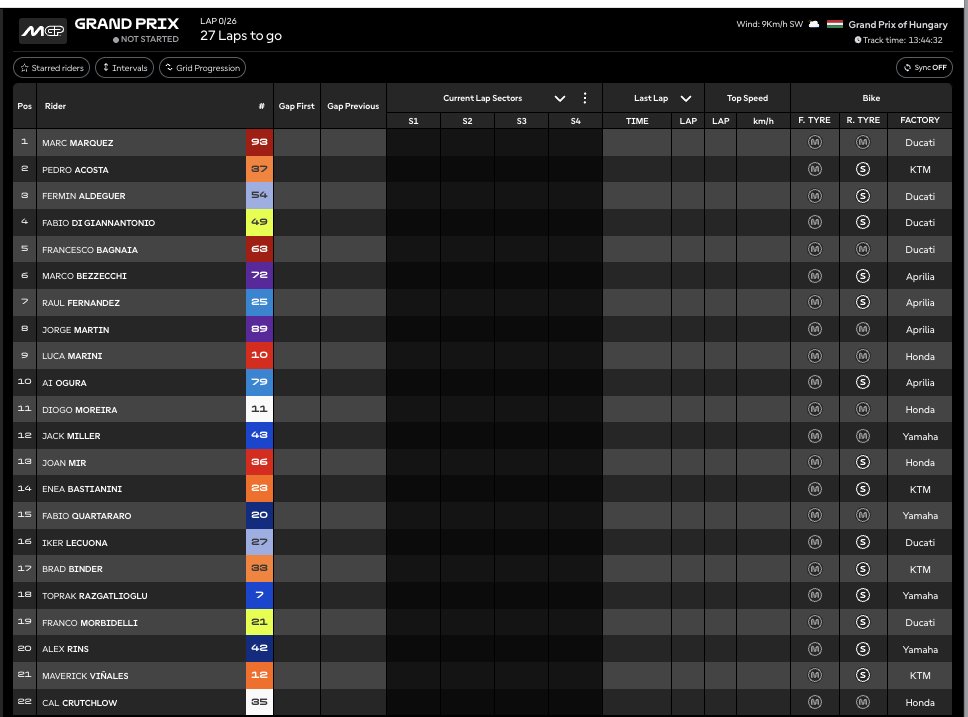
Task: Click KTM factory cell for Brad Binder
Action: [920, 569]
